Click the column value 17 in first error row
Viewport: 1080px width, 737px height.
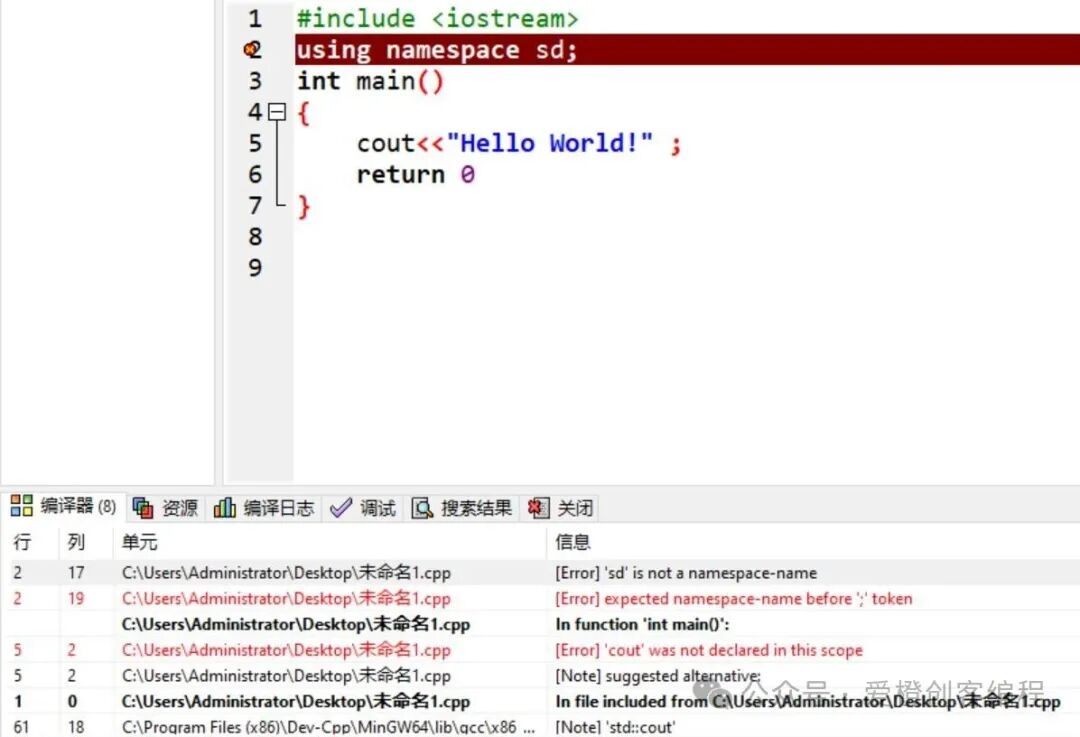point(76,573)
